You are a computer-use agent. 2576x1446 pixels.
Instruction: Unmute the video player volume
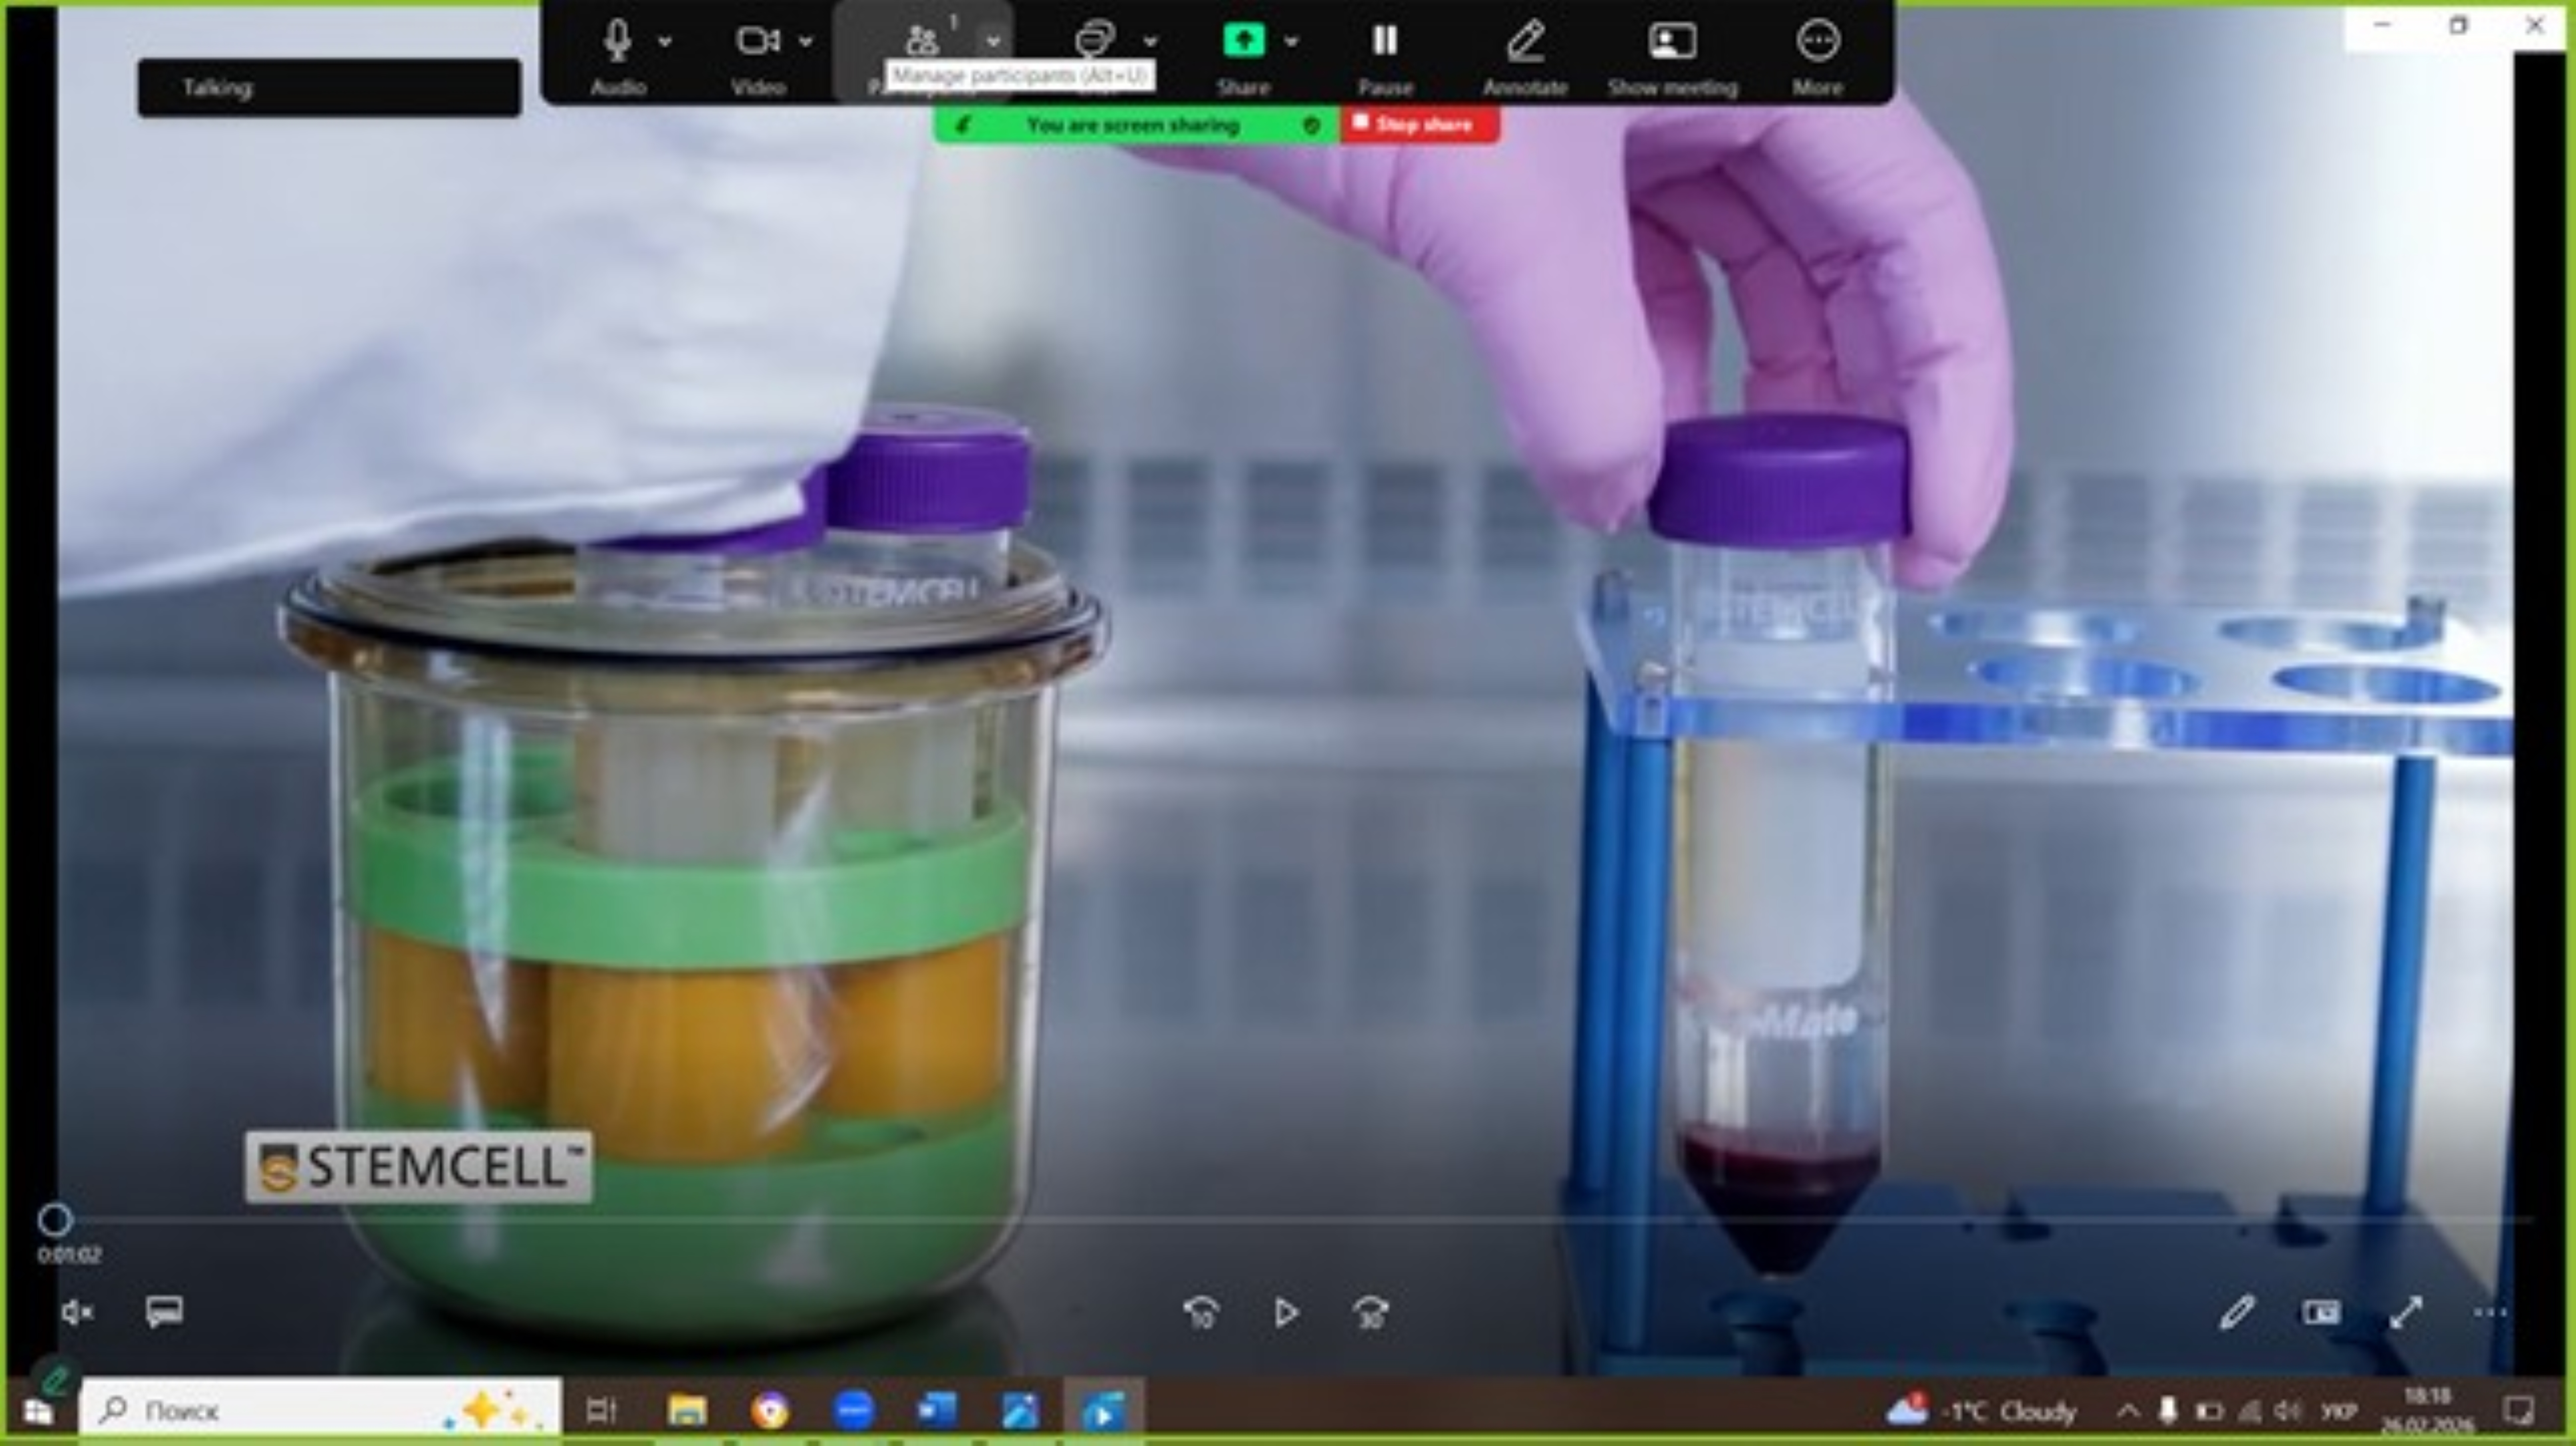(77, 1312)
